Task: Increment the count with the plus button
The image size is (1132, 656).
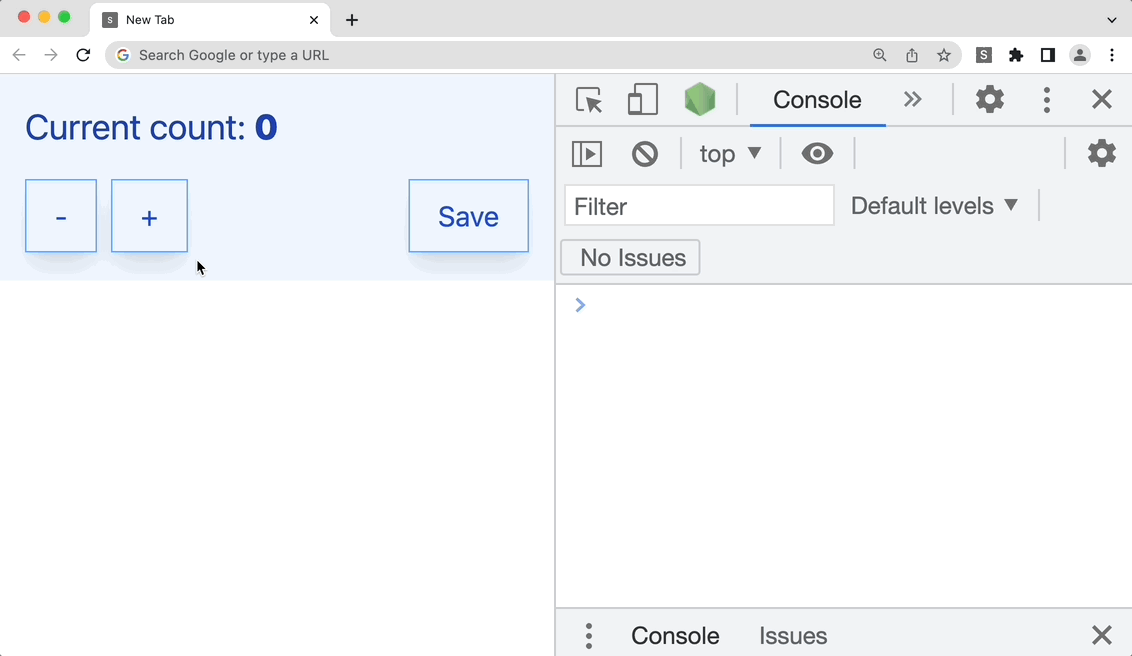Action: (149, 215)
